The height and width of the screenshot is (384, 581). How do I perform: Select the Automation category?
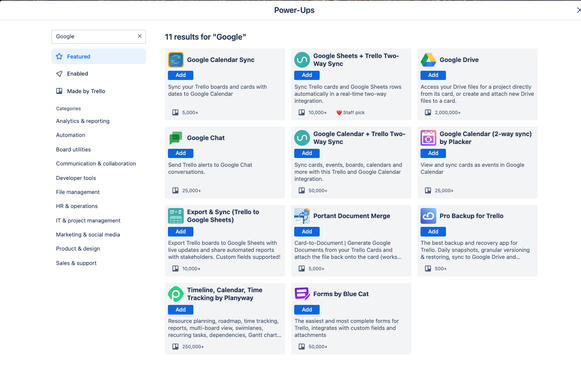(x=70, y=135)
